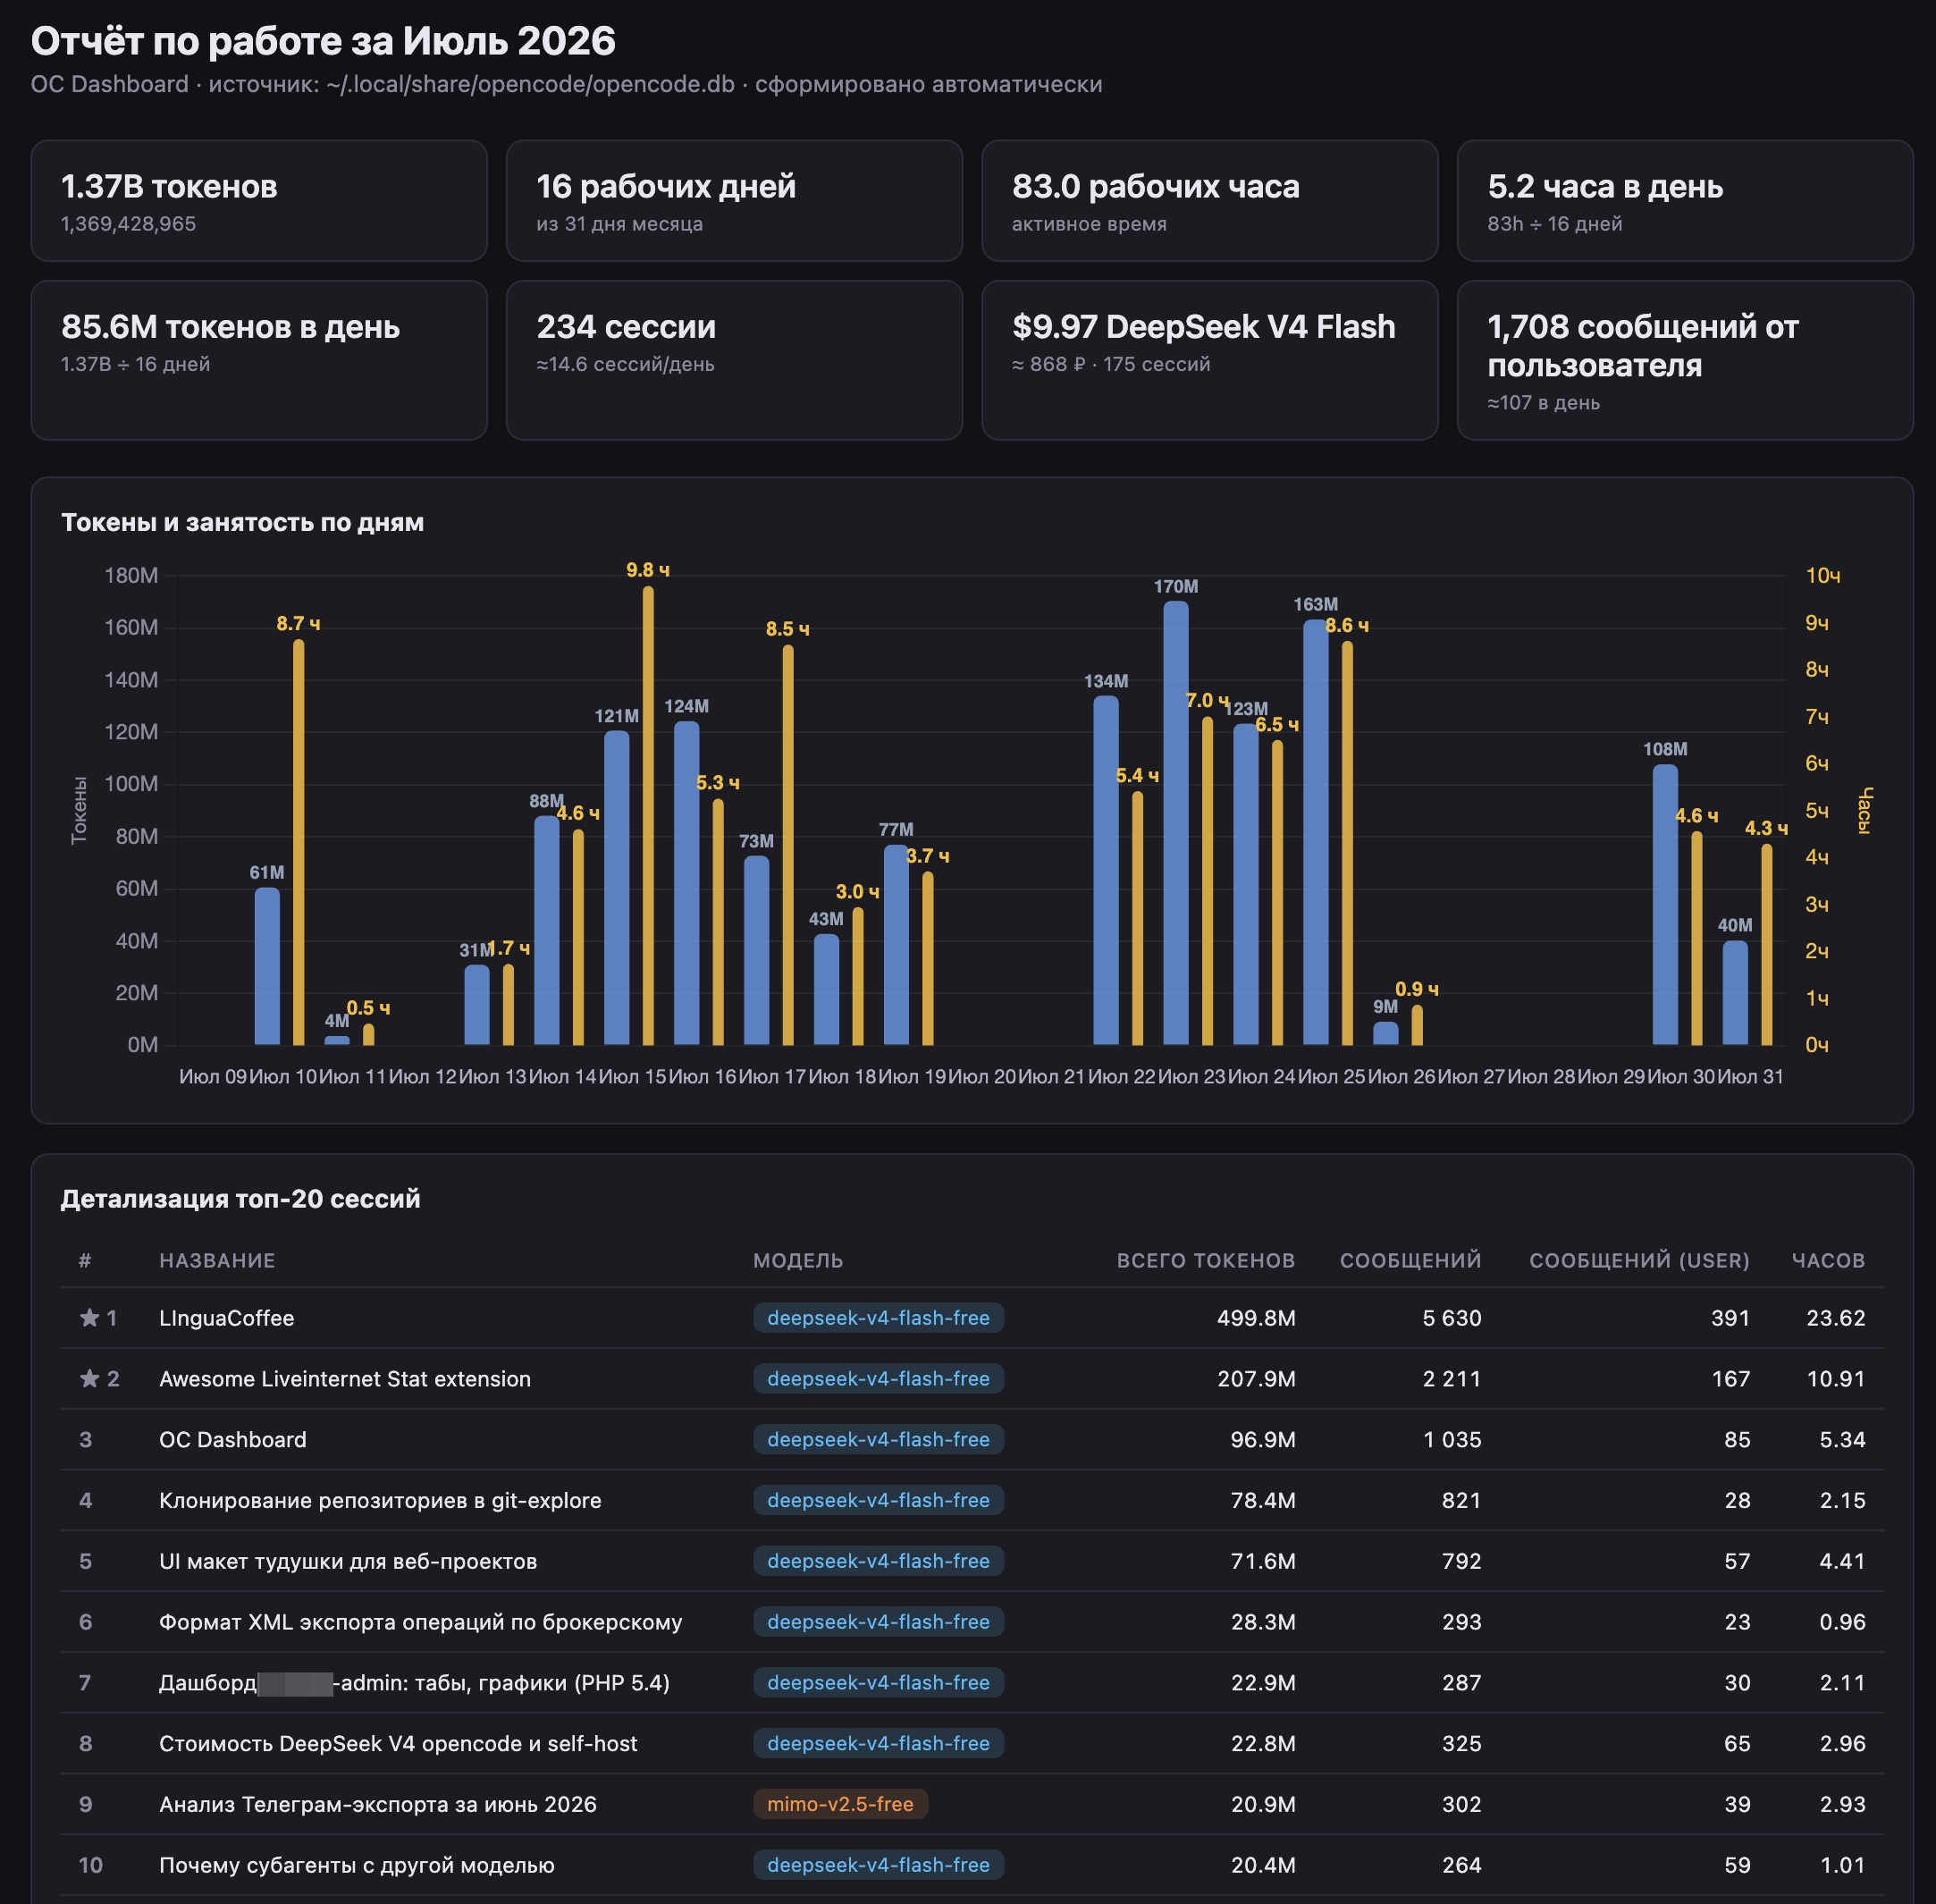Click the 8.7 ч yellow bar for Июл 10
The width and height of the screenshot is (1936, 1904).
(x=298, y=842)
